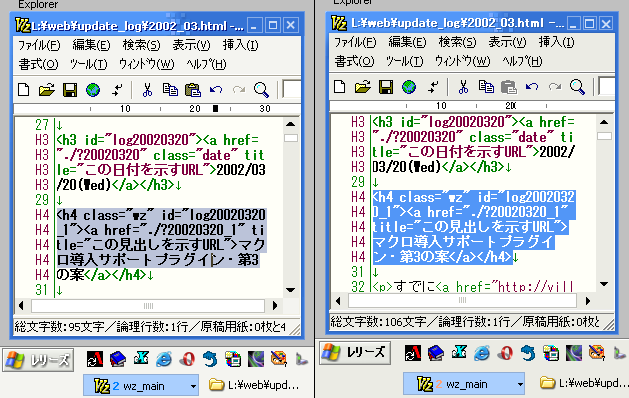The width and height of the screenshot is (629, 398).
Task: Save using the floppy icon in right window
Action: (386, 87)
